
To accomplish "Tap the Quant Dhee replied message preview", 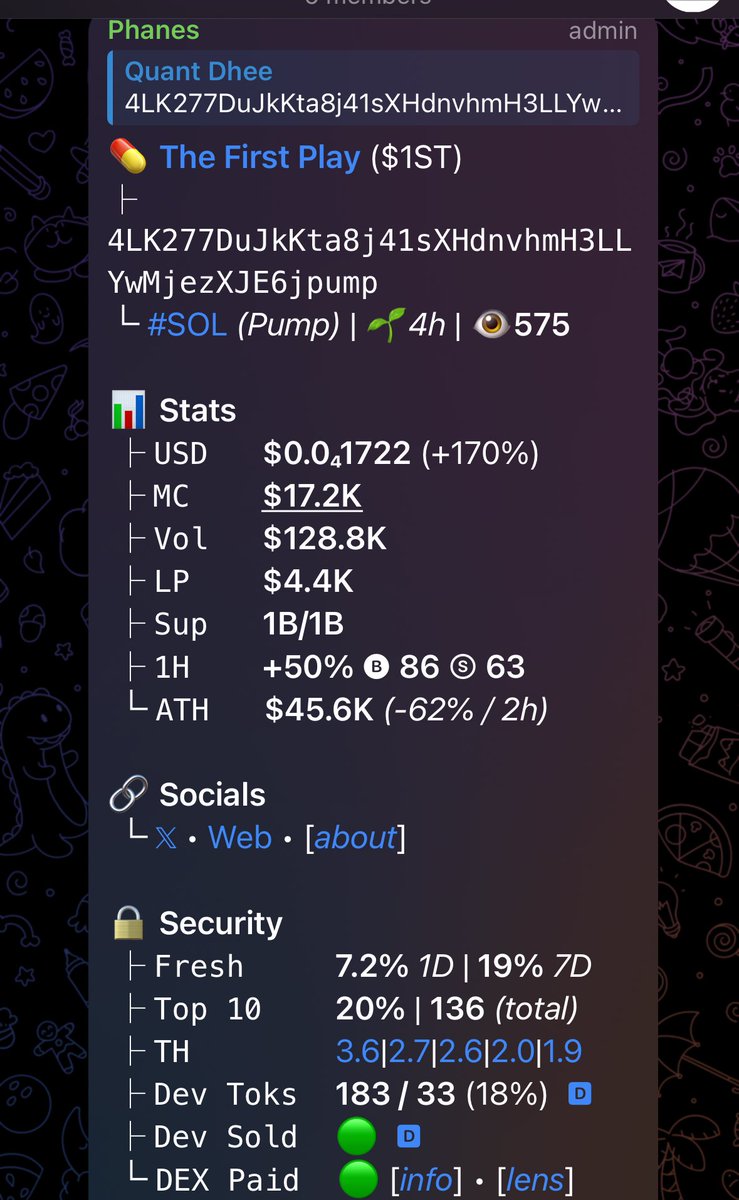I will 372,88.
